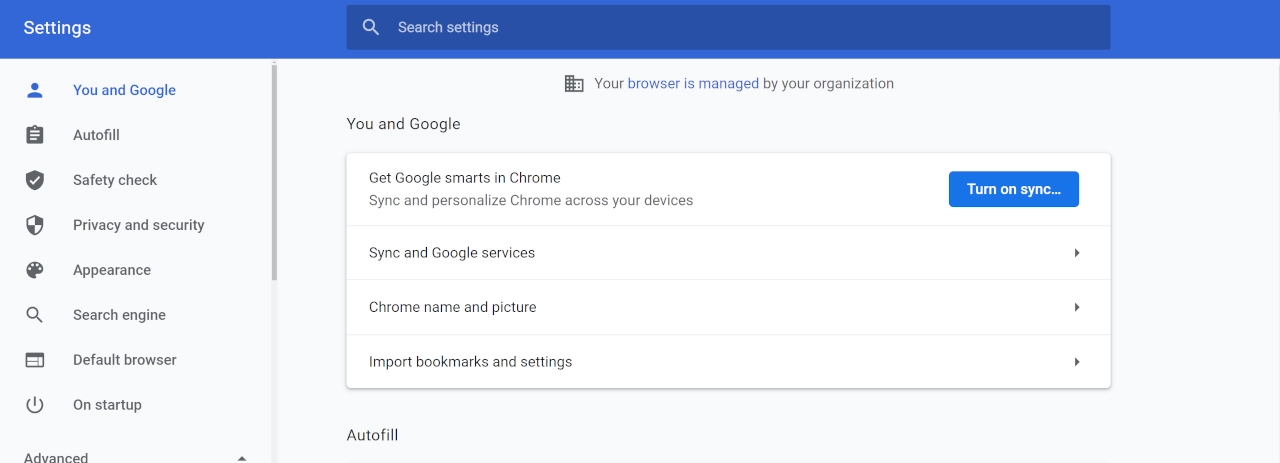Click the power icon for On startup
The width and height of the screenshot is (1280, 463).
pyautogui.click(x=35, y=405)
